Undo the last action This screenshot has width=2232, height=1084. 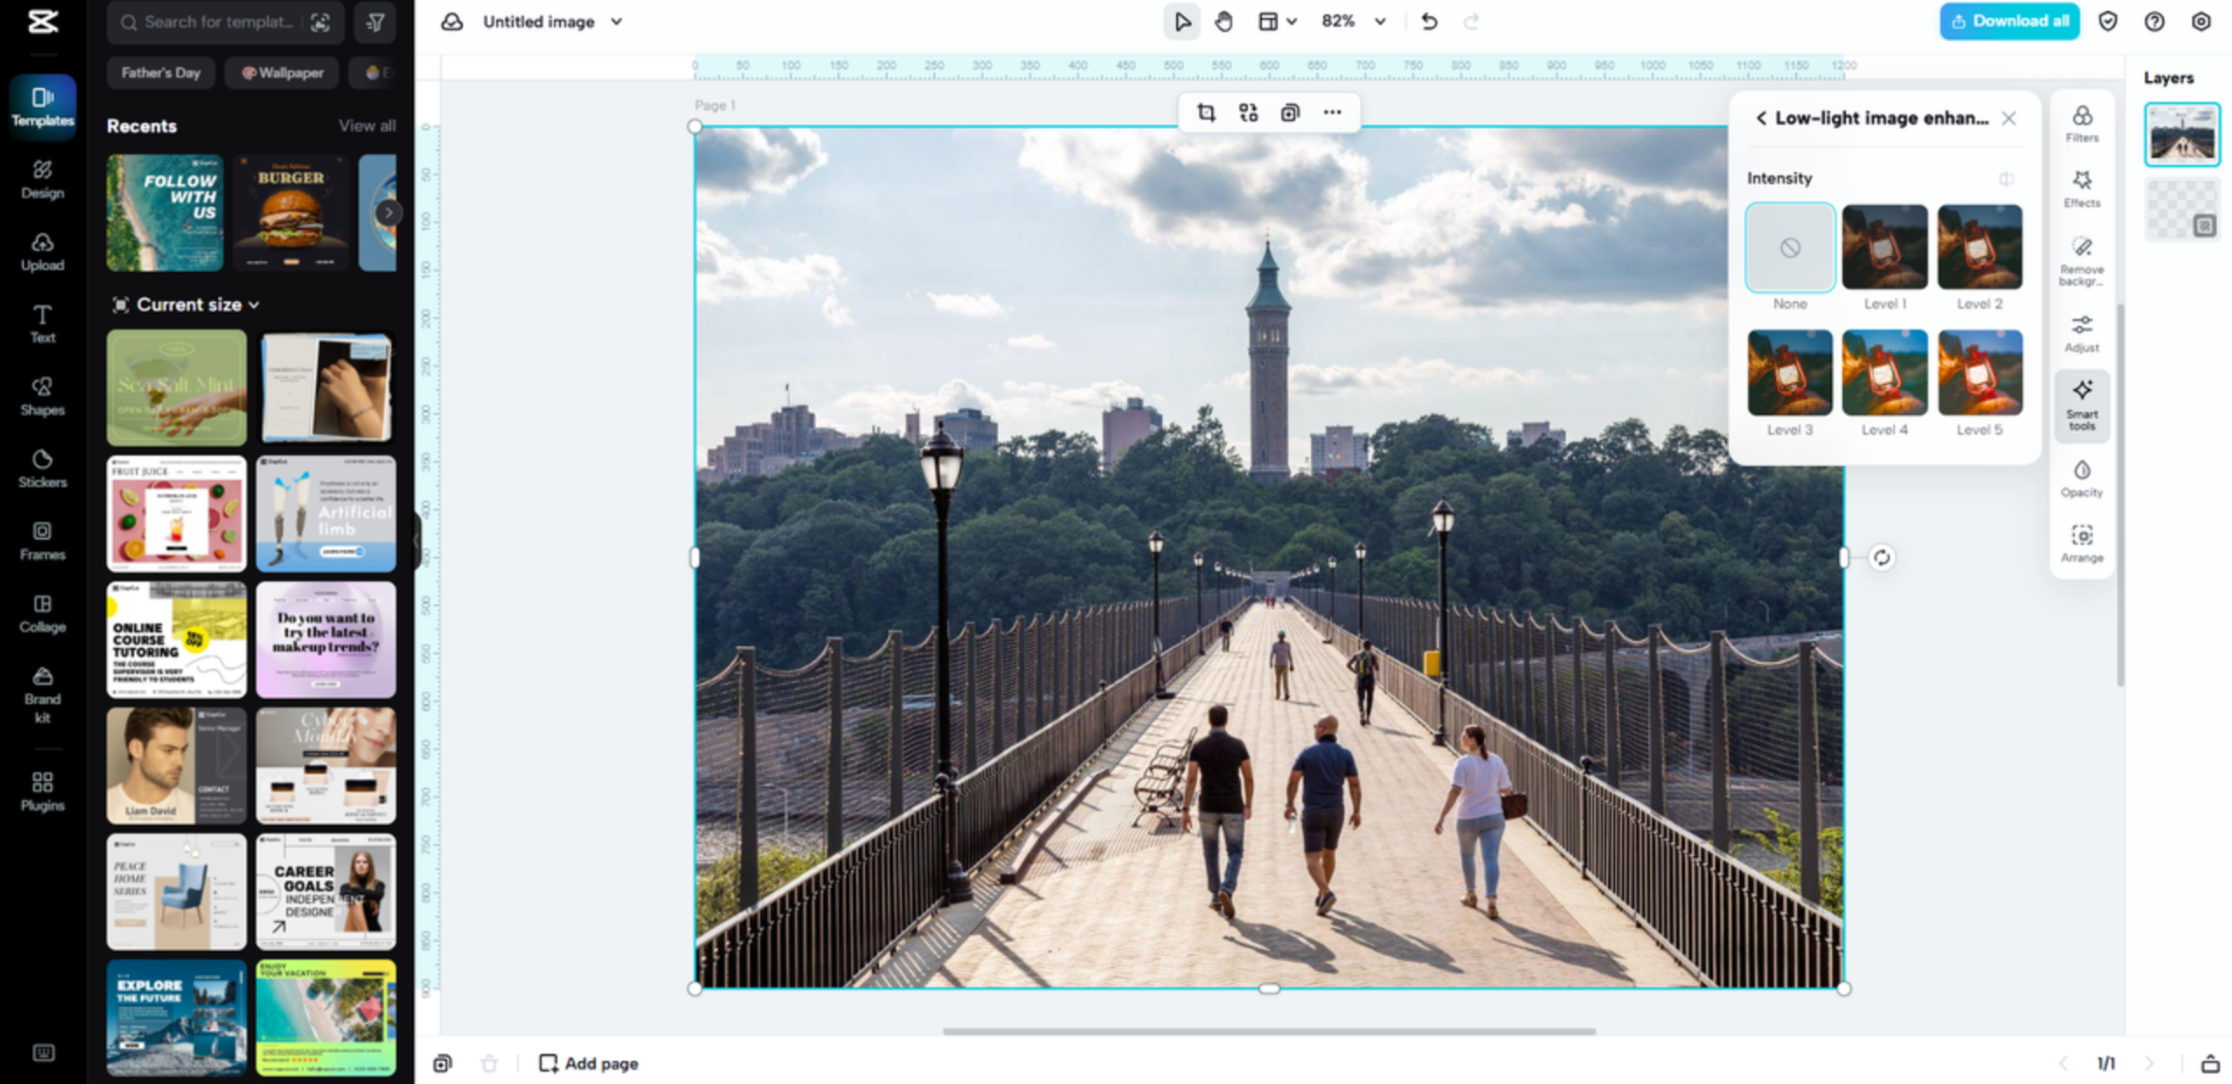(x=1429, y=21)
